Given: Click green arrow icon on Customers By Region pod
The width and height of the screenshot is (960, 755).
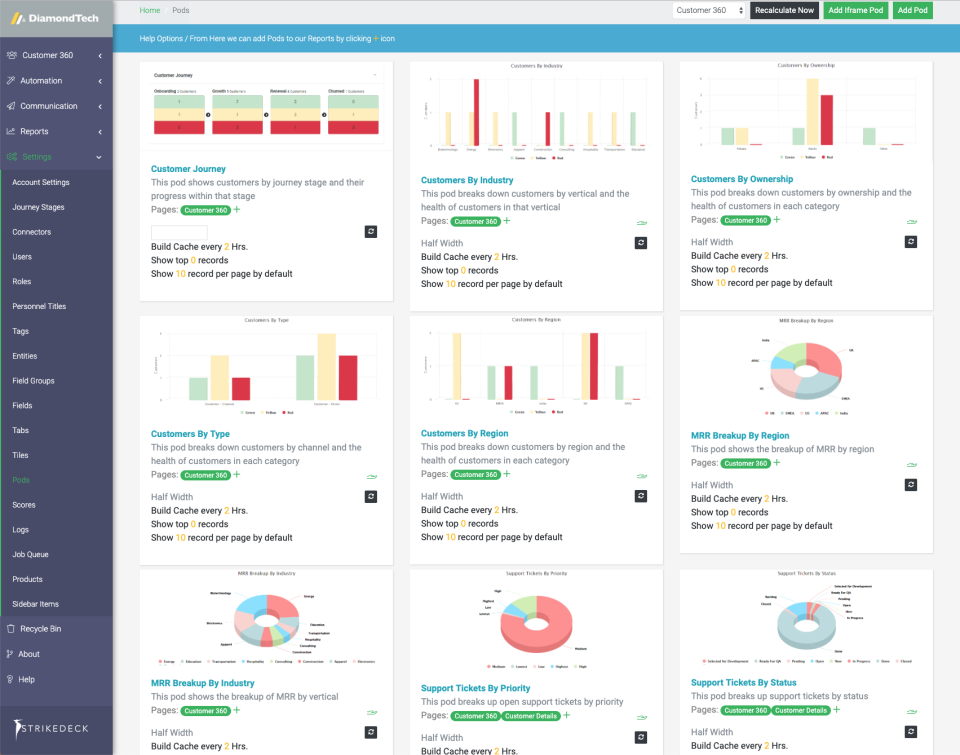Looking at the screenshot, I should pos(642,476).
